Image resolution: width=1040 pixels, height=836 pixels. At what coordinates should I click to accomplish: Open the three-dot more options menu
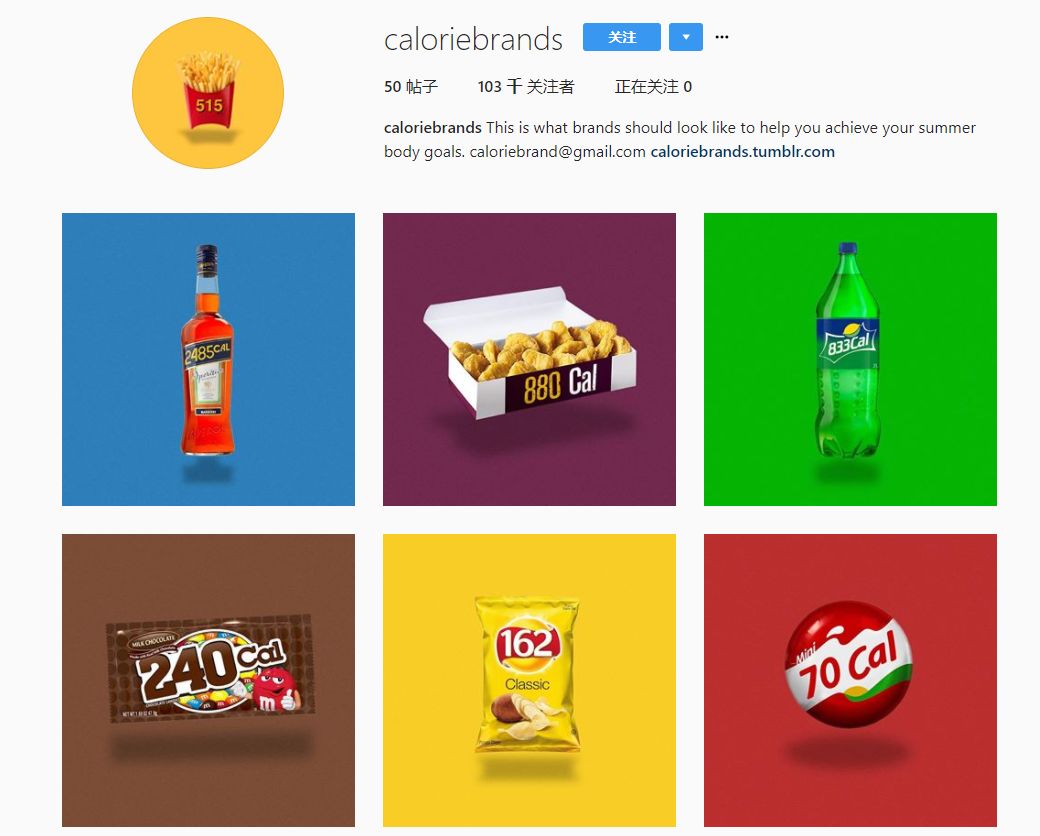pyautogui.click(x=722, y=37)
